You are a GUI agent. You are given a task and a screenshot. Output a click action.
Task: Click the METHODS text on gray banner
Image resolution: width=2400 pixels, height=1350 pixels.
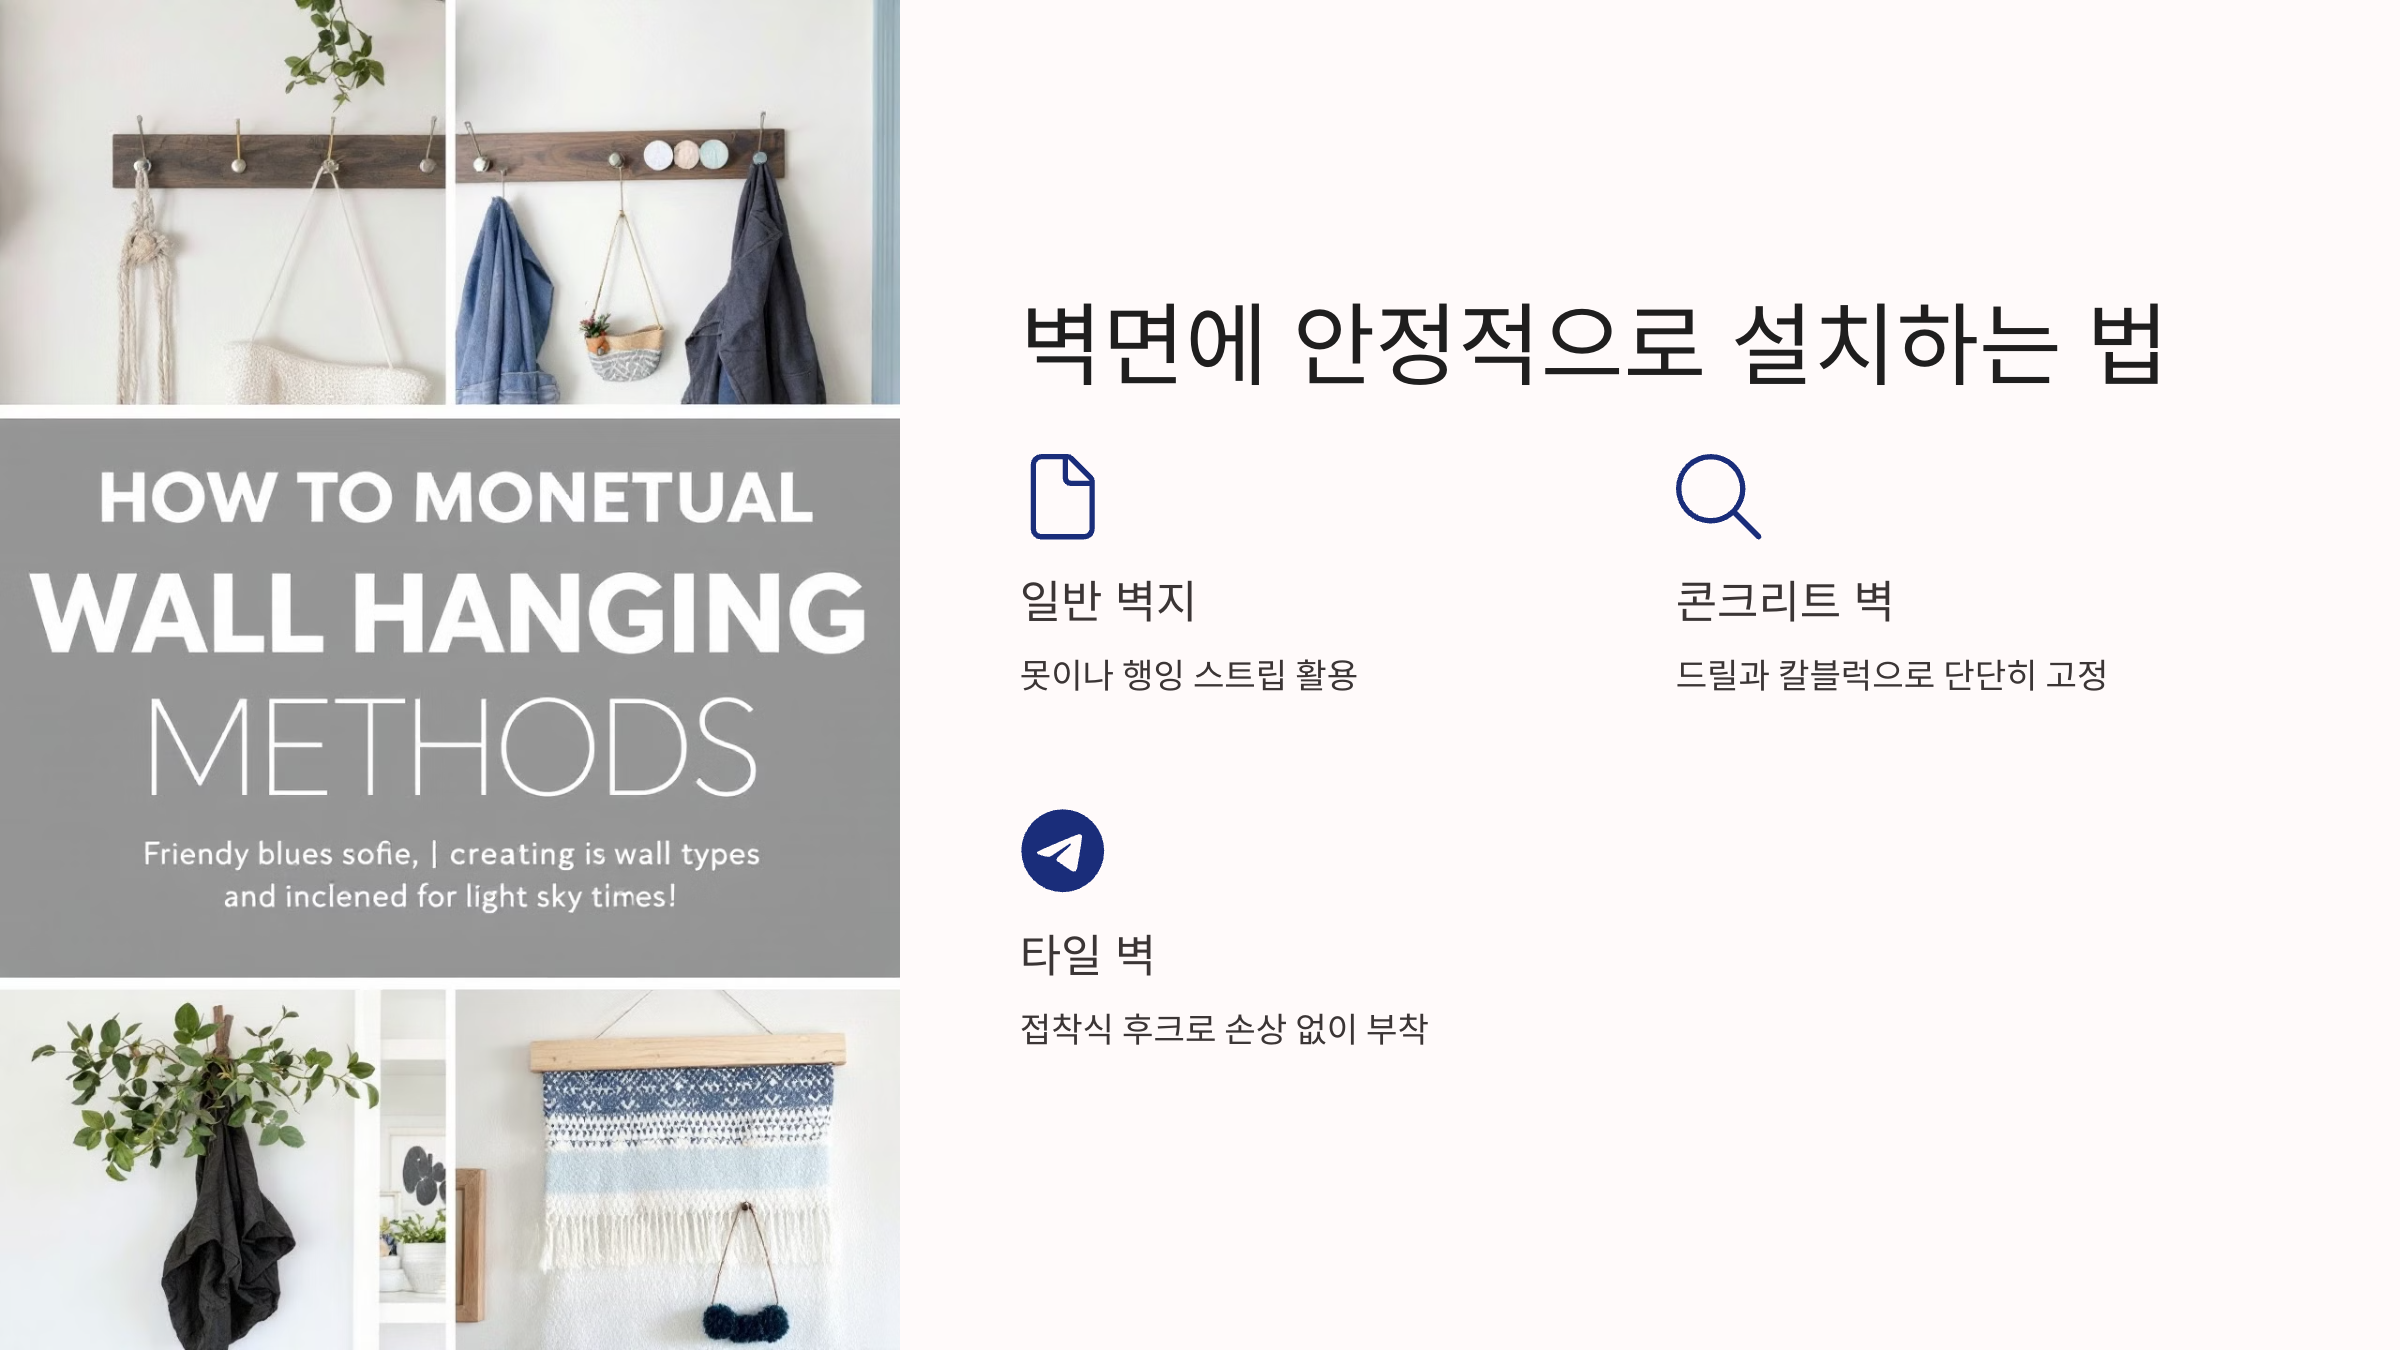pos(452,747)
